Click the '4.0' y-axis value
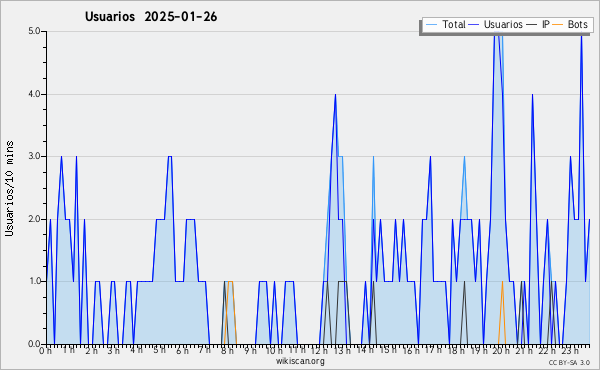The image size is (600, 370). coord(34,94)
